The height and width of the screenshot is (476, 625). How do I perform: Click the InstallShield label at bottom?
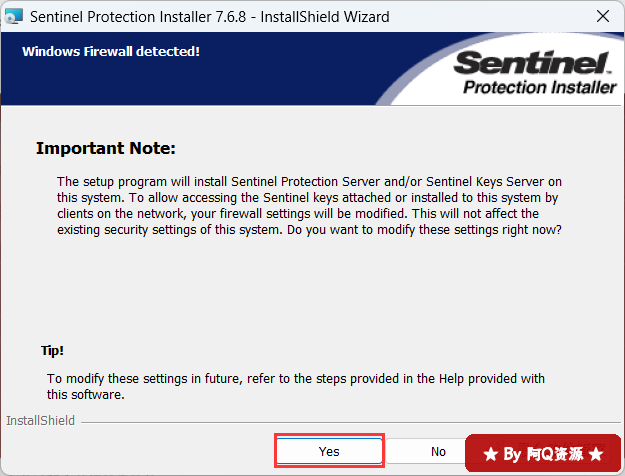(40, 421)
